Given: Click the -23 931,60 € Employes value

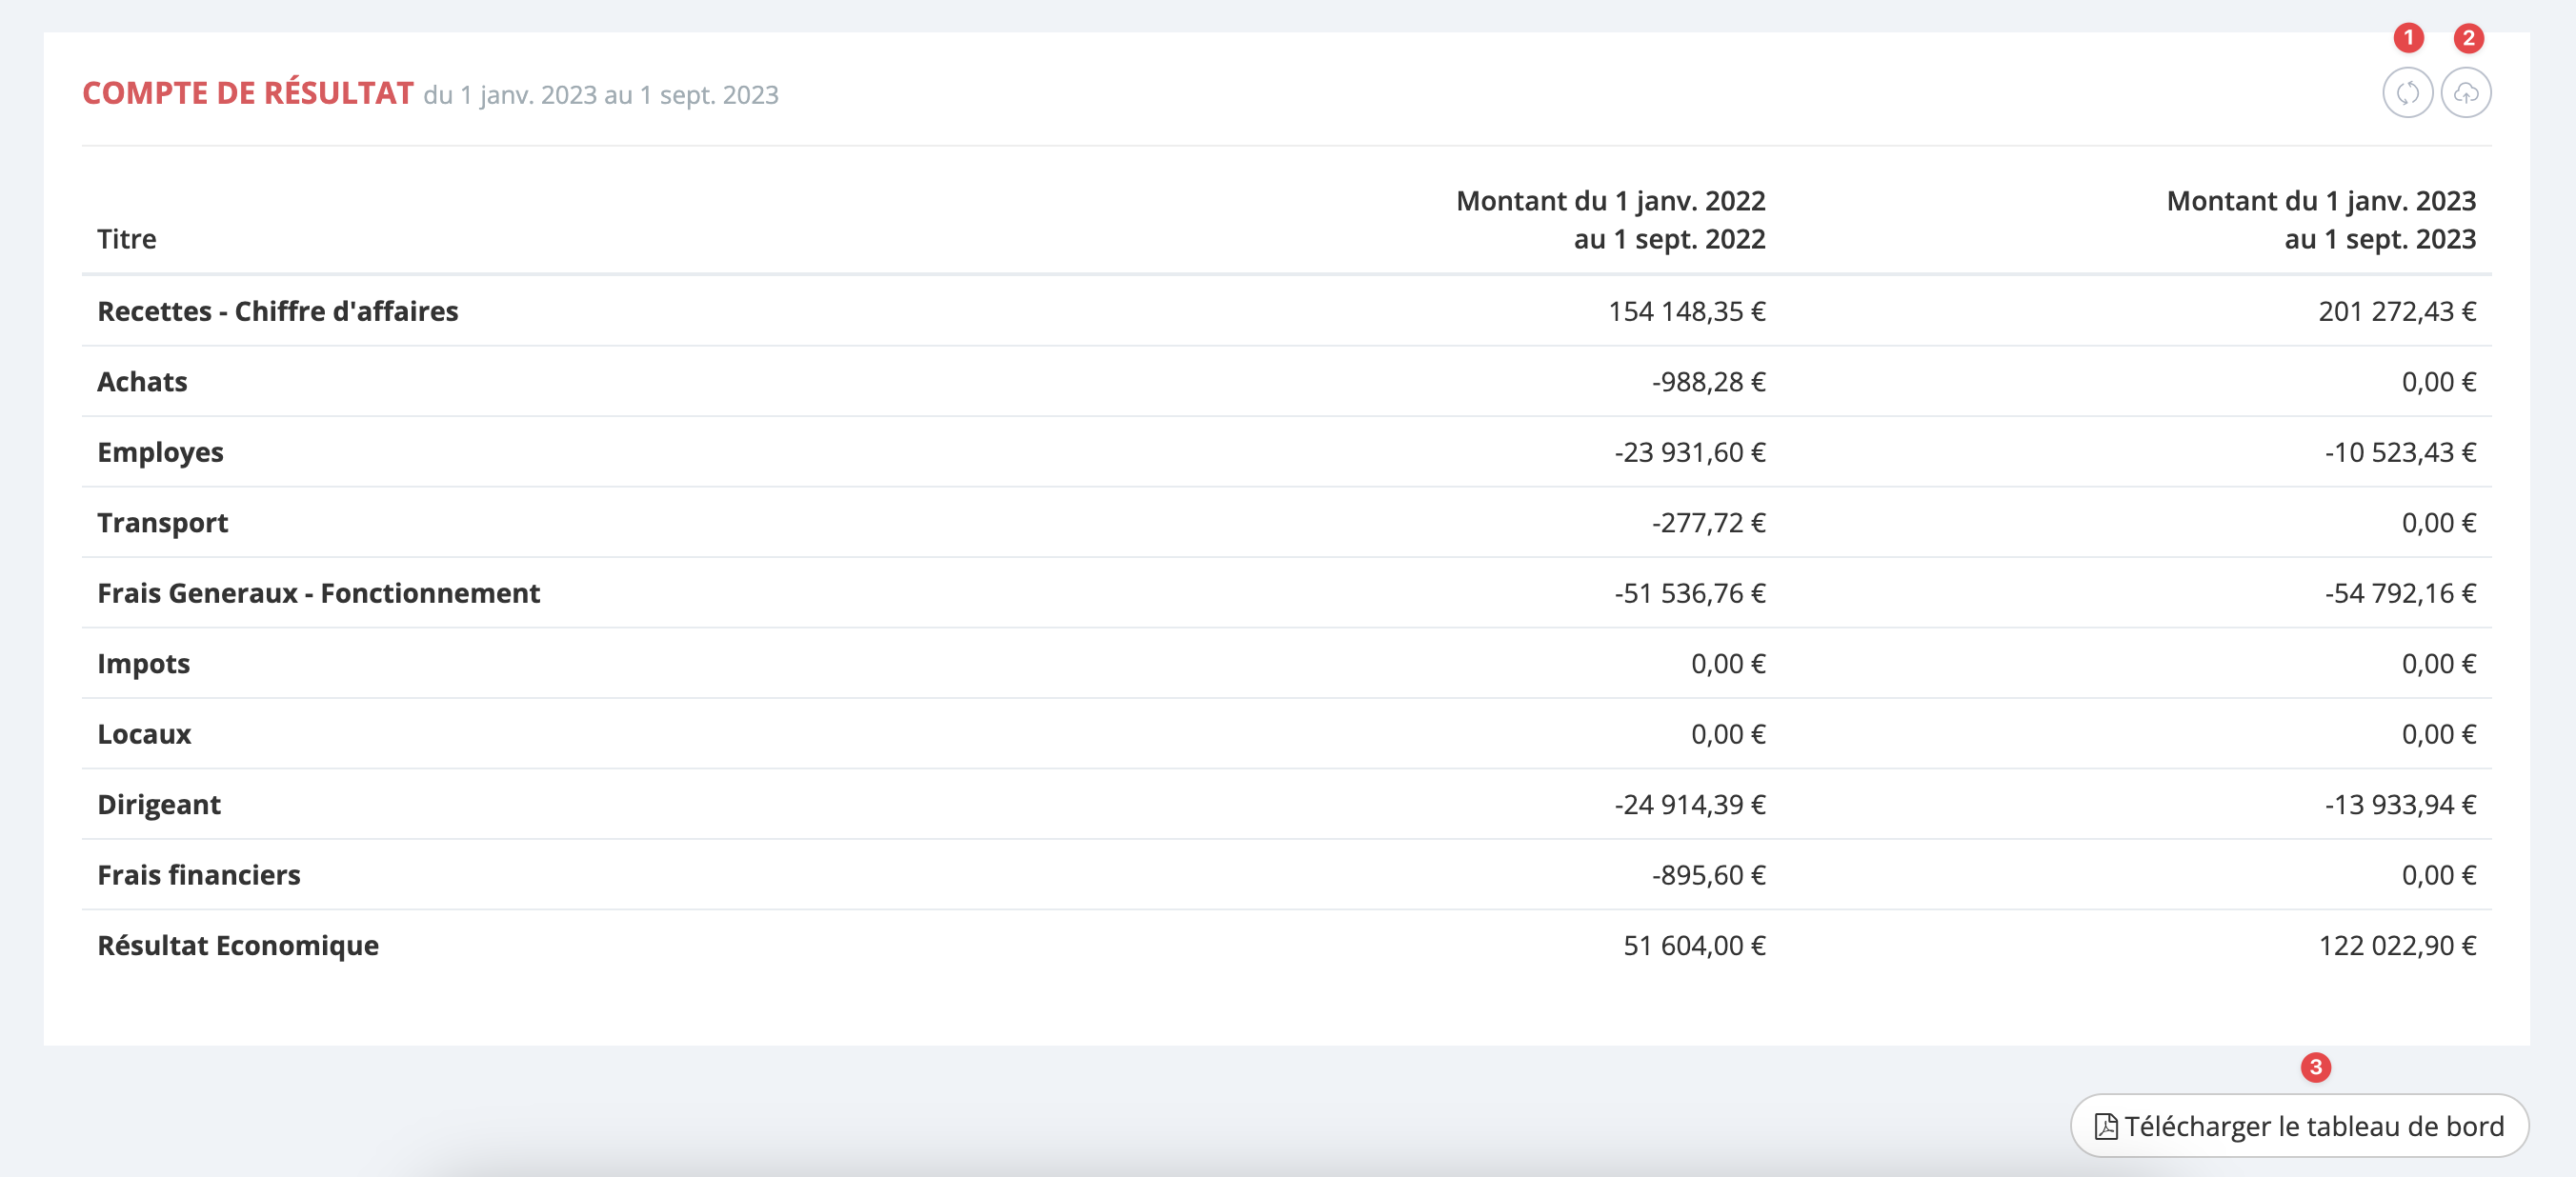Looking at the screenshot, I should point(1690,452).
